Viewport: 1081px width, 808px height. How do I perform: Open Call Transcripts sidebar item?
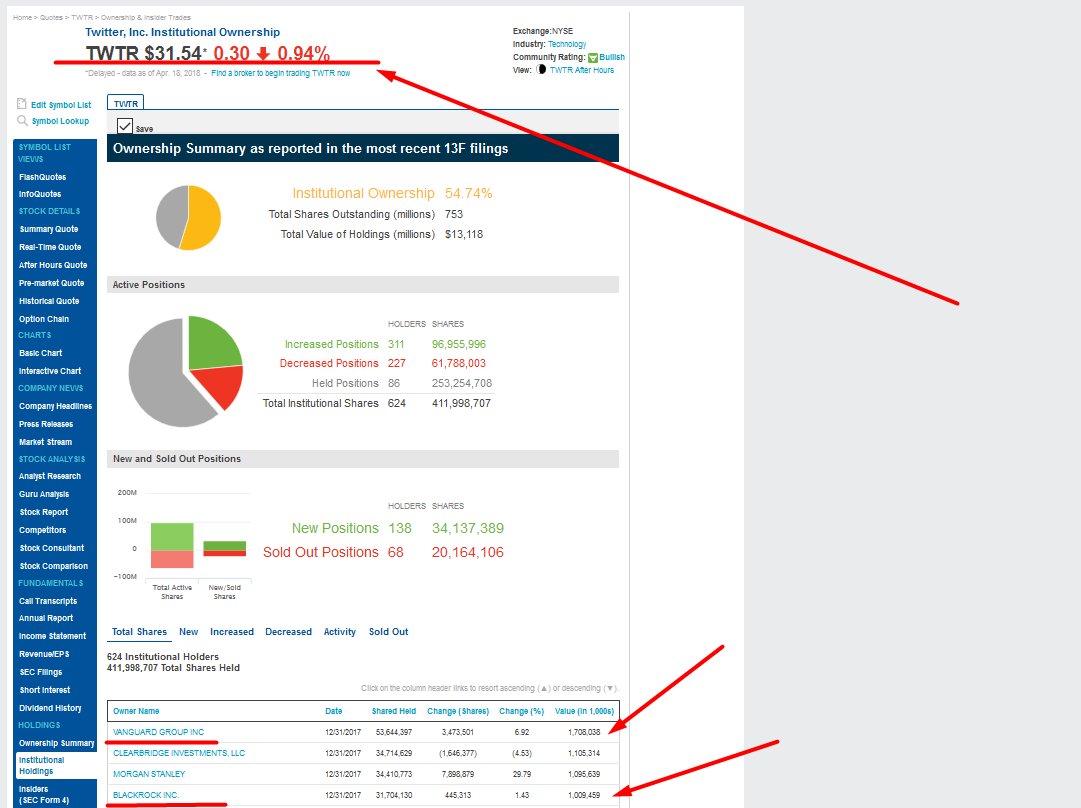pos(48,601)
